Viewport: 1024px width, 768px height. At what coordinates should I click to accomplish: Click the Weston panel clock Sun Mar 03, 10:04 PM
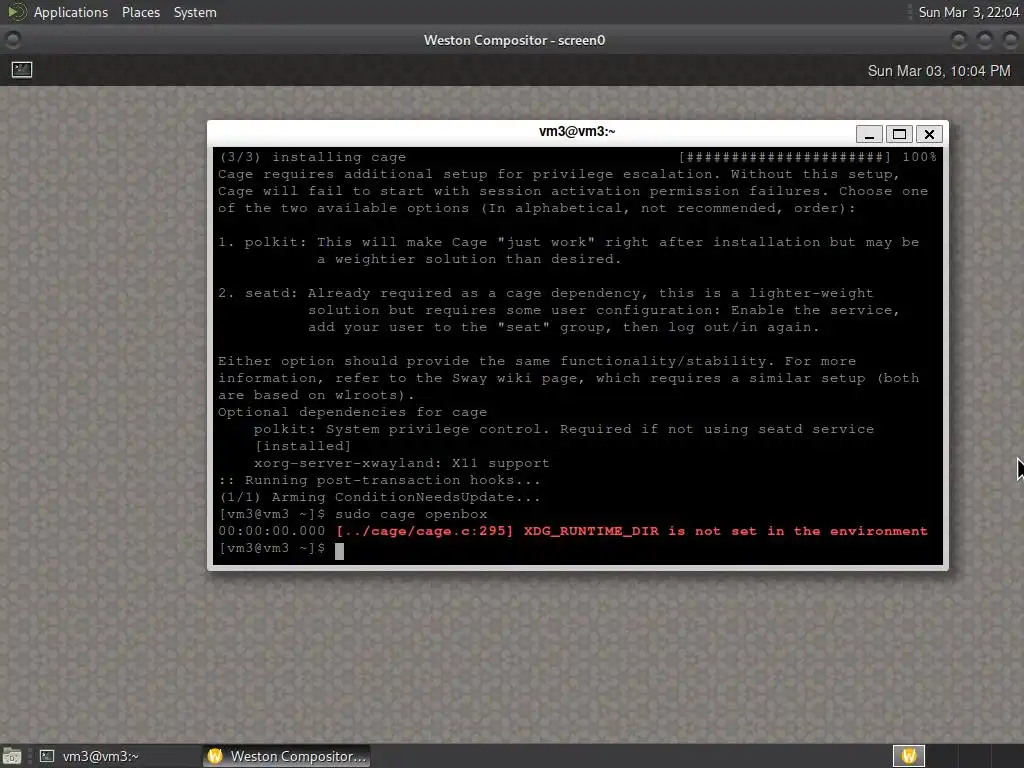coord(938,71)
